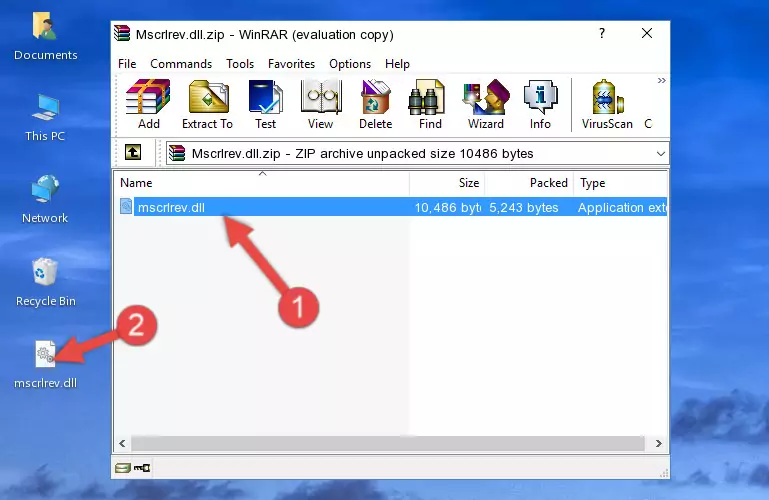Screen dimensions: 769x500
Task: Expand hidden toolbar buttons chevron
Action: coord(662,80)
